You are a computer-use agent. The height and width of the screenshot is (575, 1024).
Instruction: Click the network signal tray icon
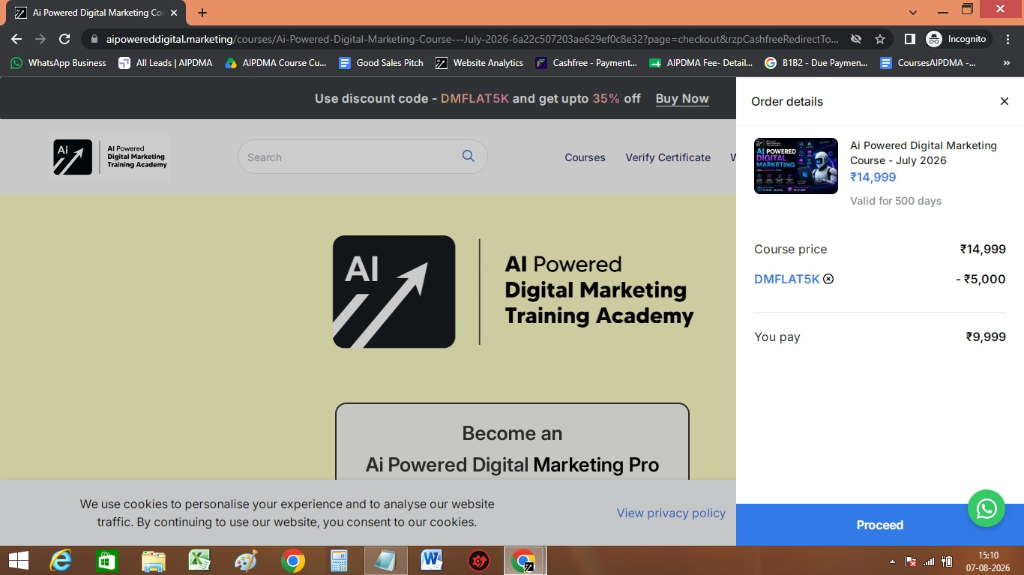click(x=929, y=561)
